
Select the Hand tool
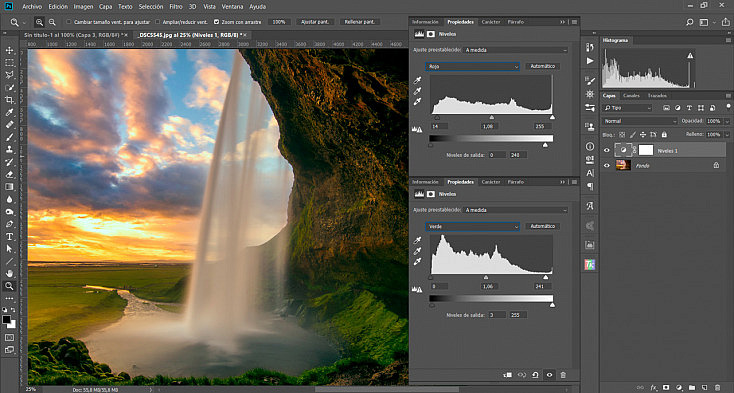(x=9, y=274)
